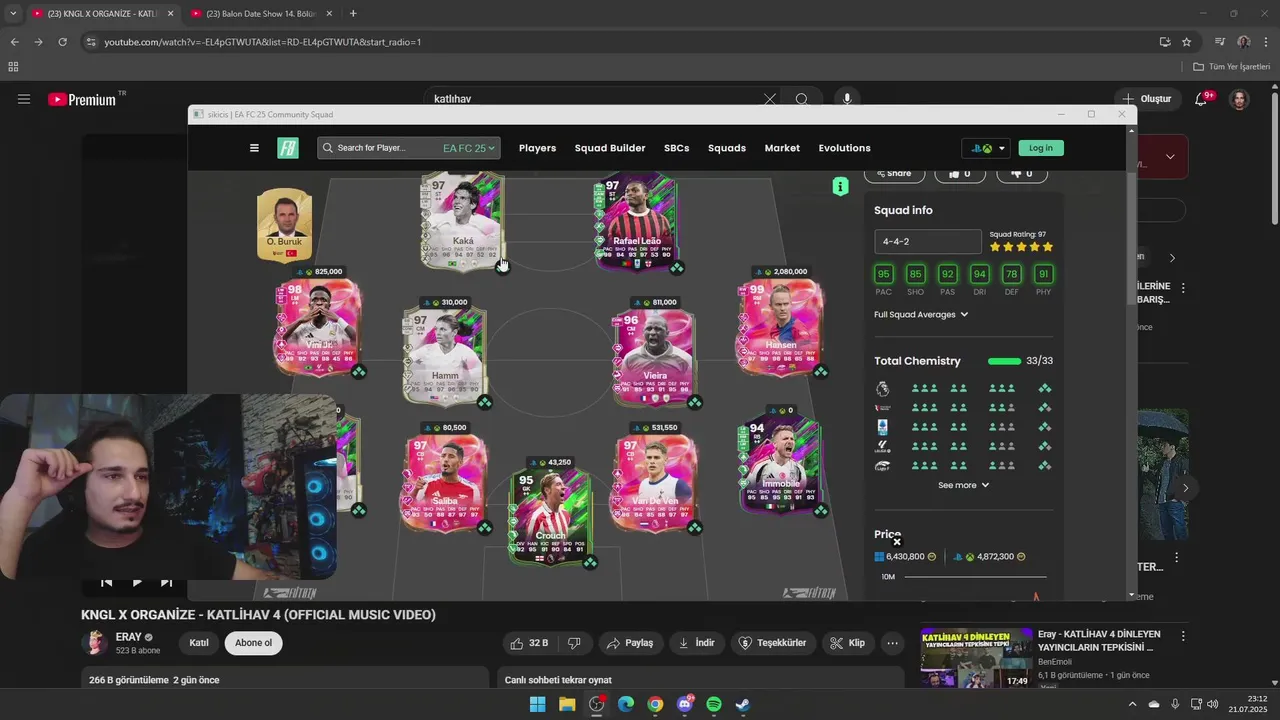Open YouTube guide menu icon
This screenshot has width=1280, height=720.
coord(24,99)
